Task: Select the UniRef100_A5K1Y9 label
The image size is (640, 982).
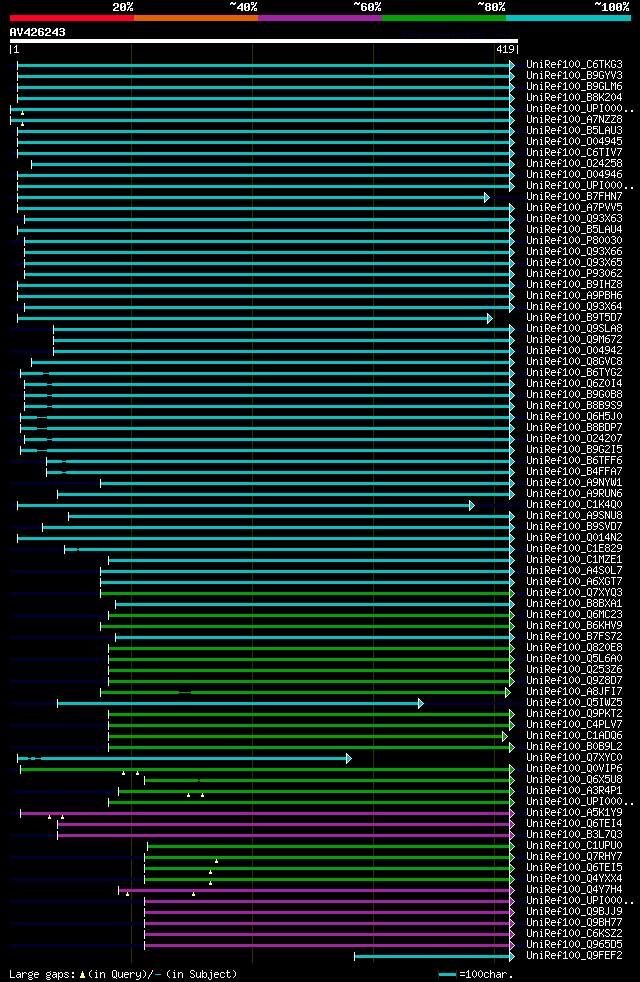Action: (x=574, y=814)
